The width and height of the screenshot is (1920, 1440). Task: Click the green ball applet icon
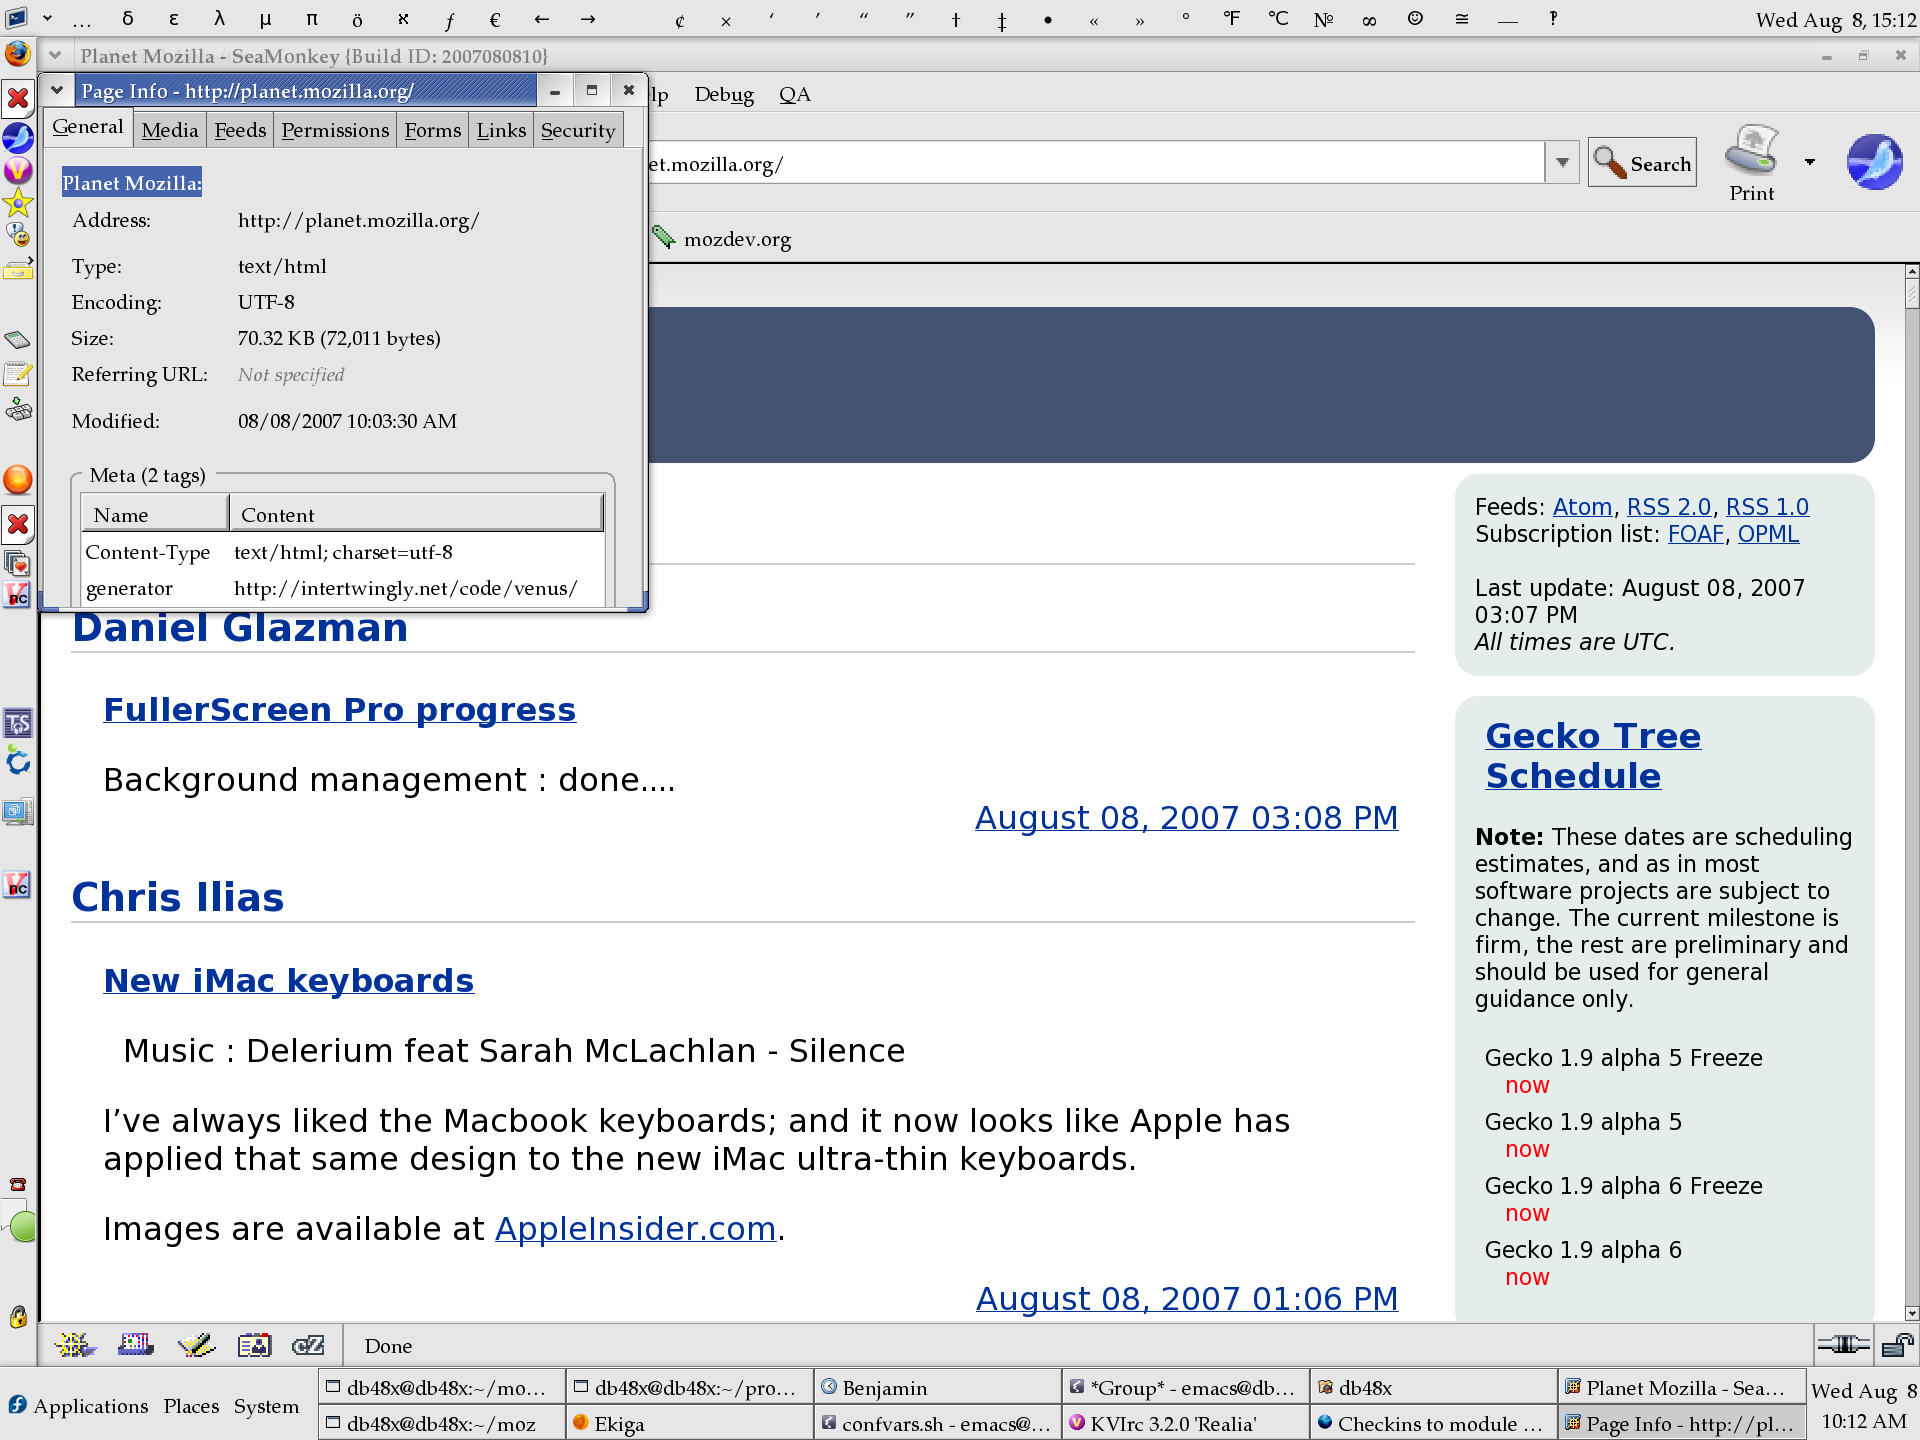pos(22,1226)
